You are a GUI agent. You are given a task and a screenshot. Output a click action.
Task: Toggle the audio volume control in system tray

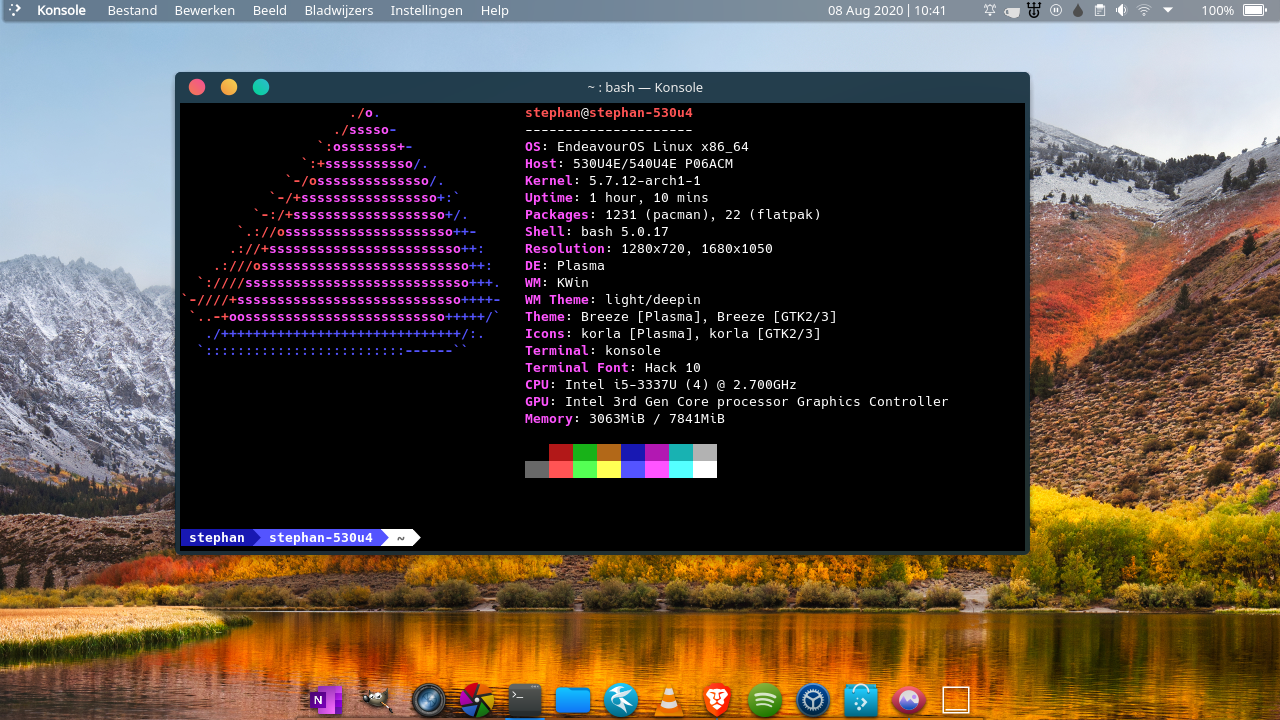click(1120, 10)
